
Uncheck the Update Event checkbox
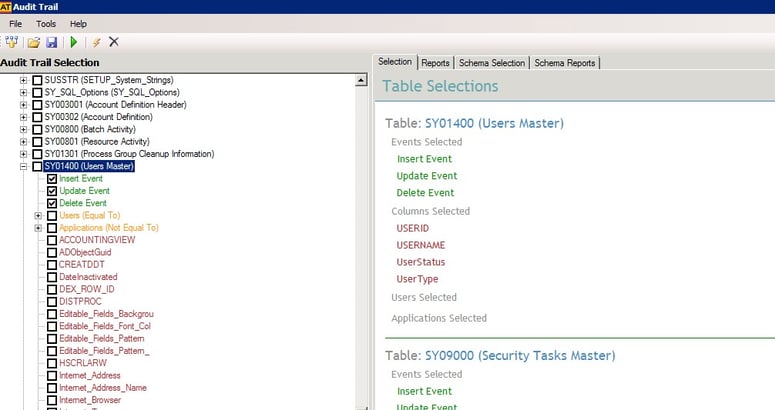[x=52, y=191]
